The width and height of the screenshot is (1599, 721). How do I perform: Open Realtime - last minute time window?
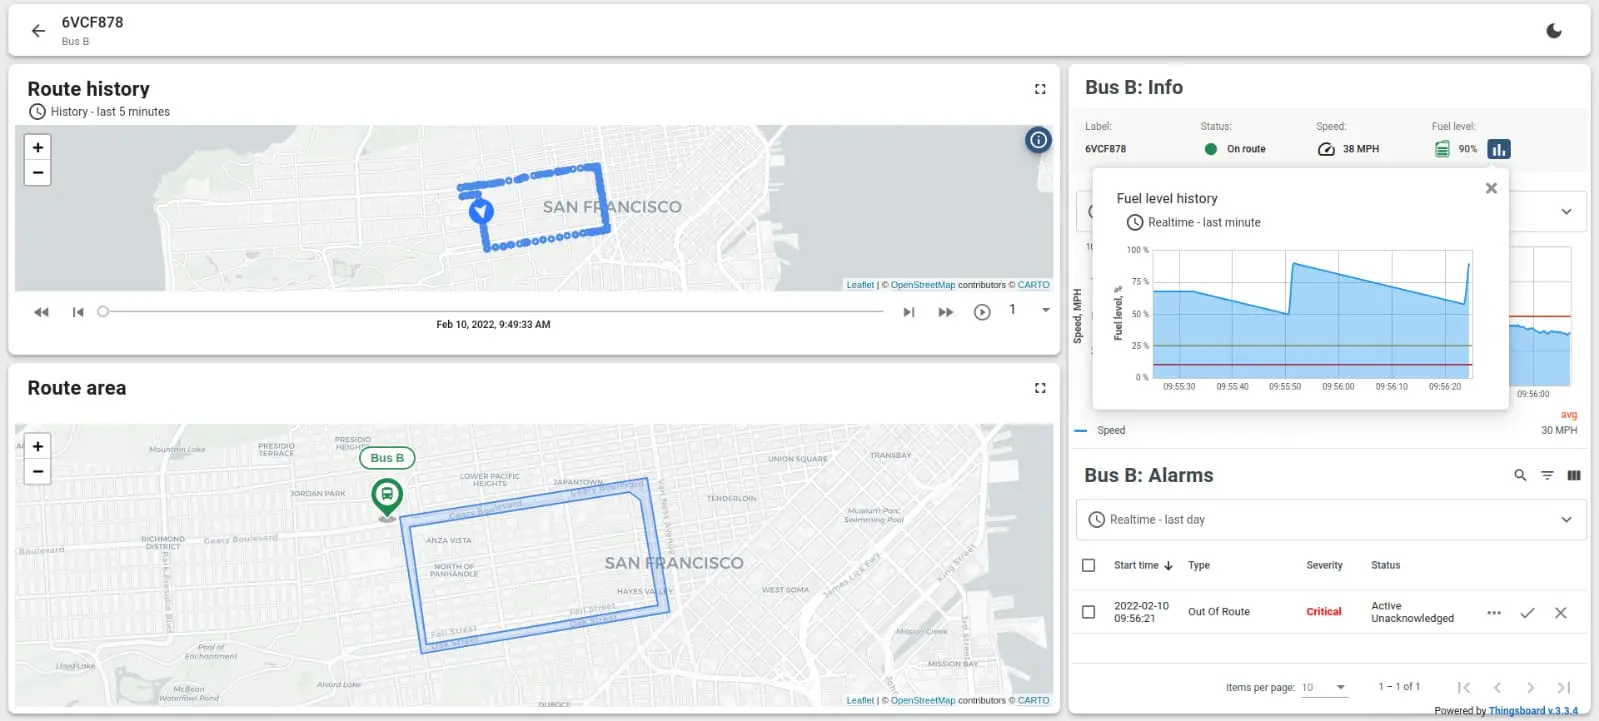[x=1193, y=222]
